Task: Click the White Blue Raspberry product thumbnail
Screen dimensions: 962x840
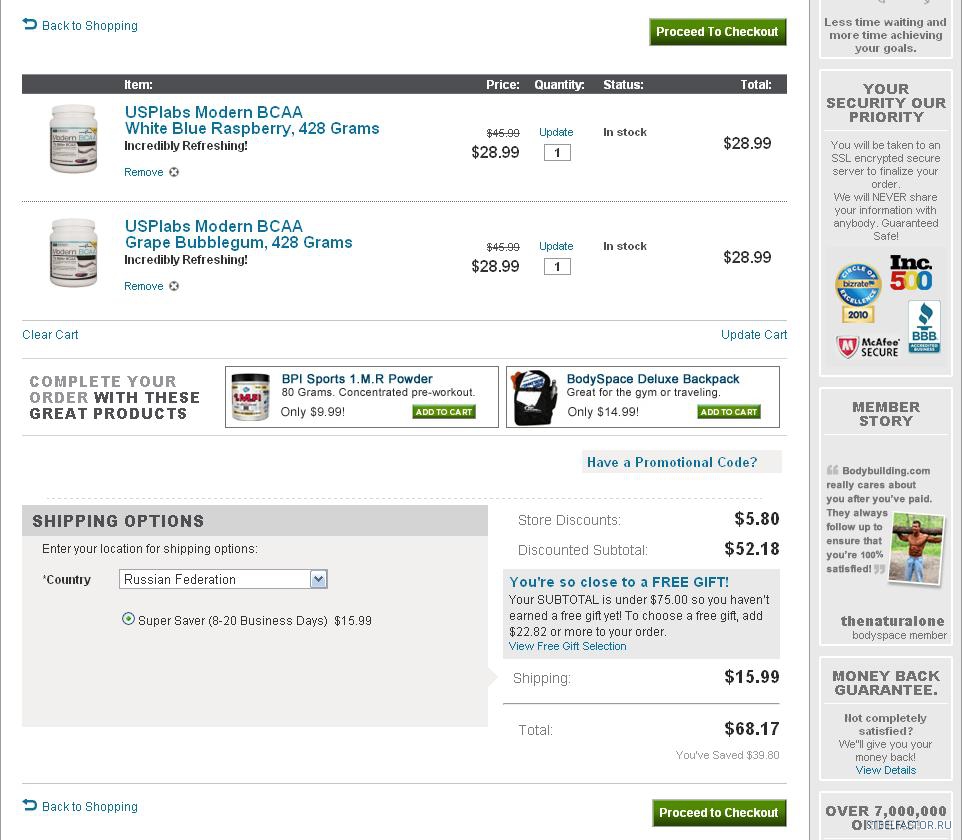Action: pos(73,139)
